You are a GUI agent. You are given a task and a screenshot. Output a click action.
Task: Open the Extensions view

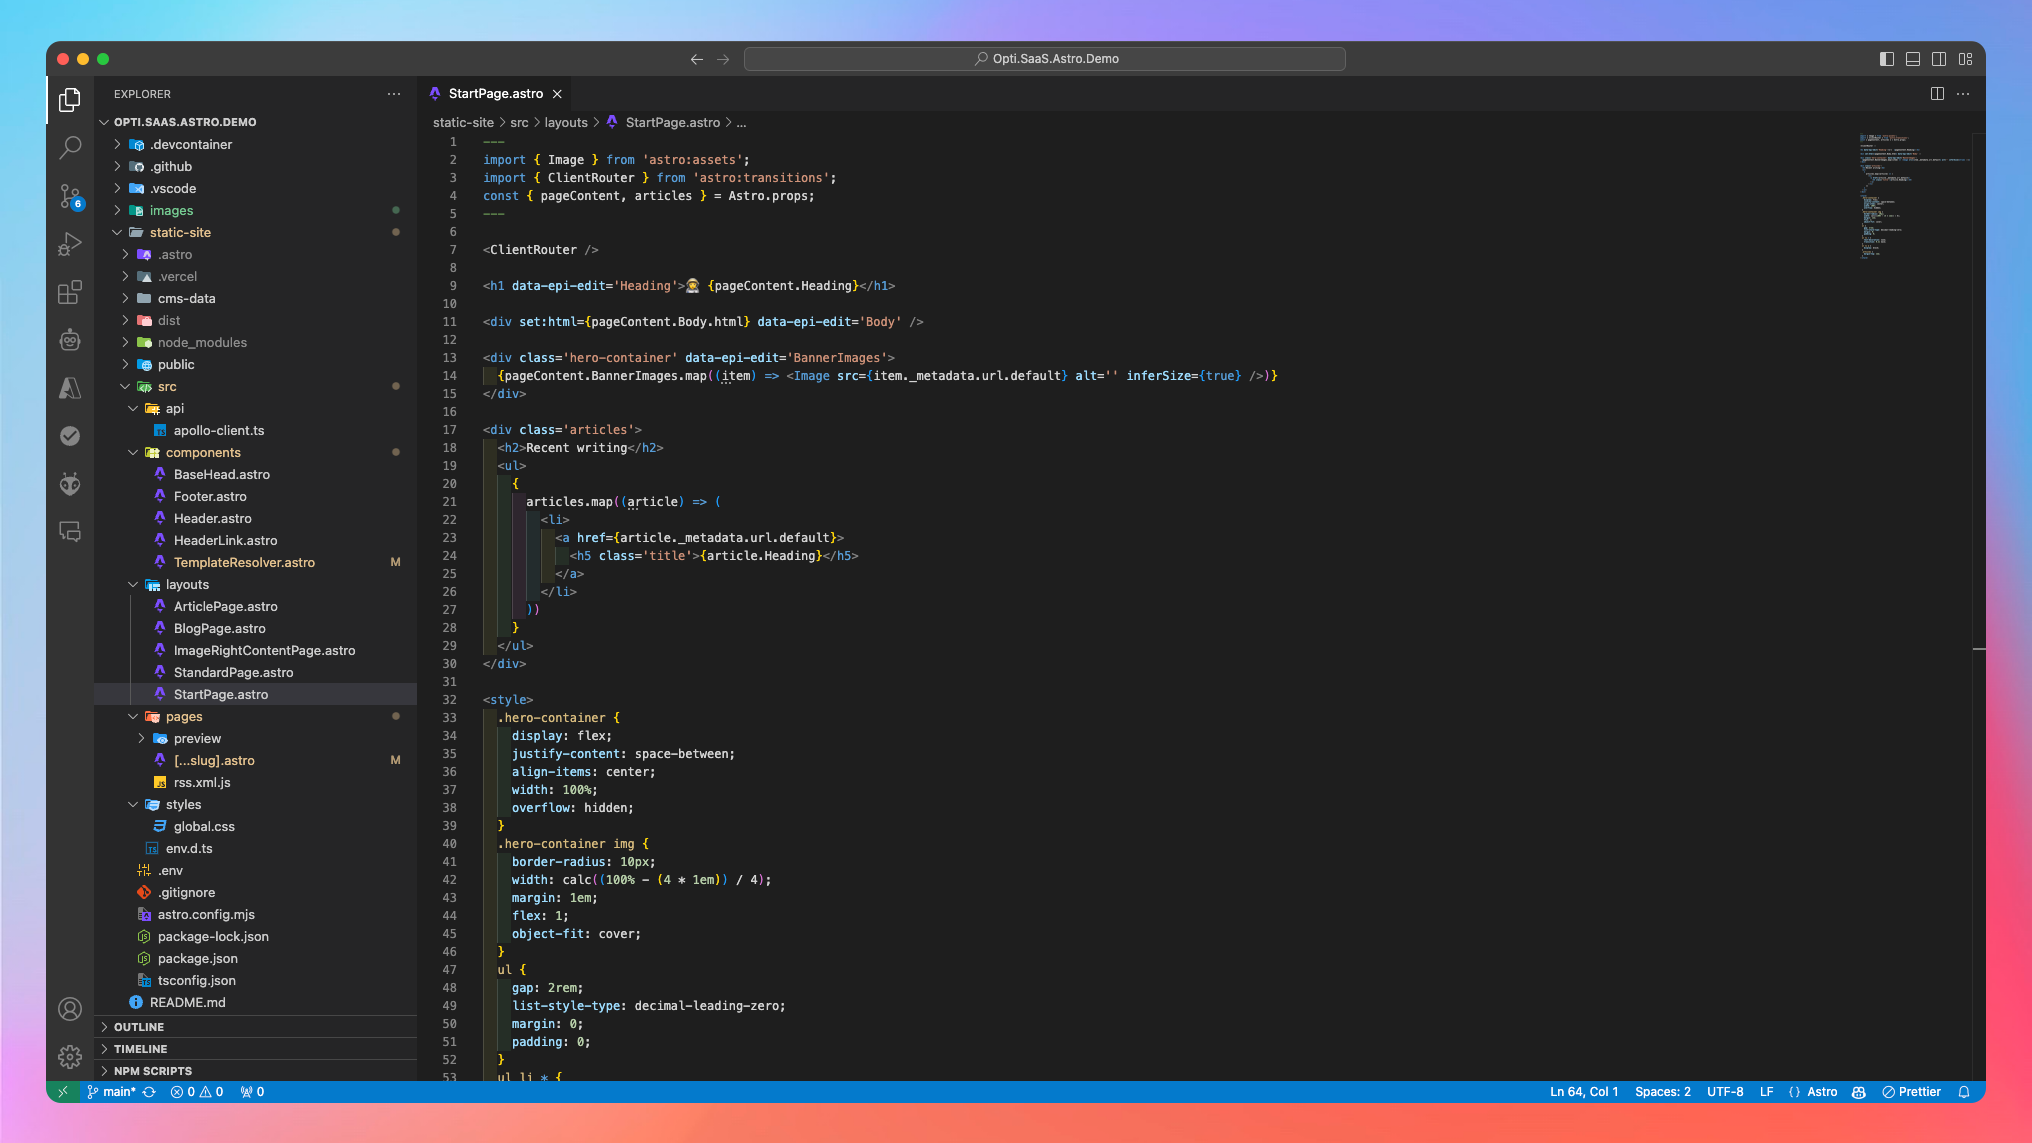(70, 292)
